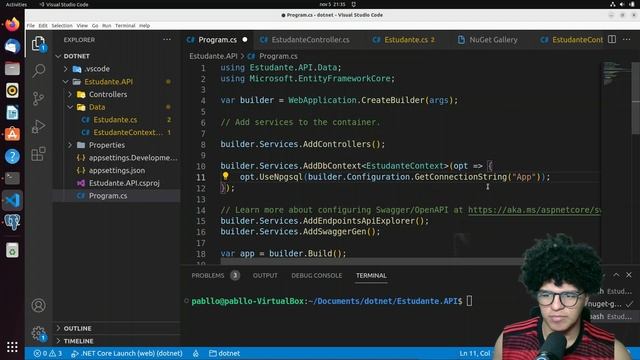
Task: Click the terminal prompt input area
Action: [469, 301]
